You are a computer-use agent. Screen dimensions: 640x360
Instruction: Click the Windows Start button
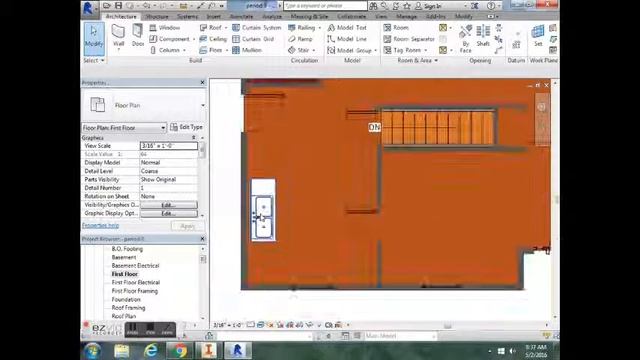pos(92,351)
